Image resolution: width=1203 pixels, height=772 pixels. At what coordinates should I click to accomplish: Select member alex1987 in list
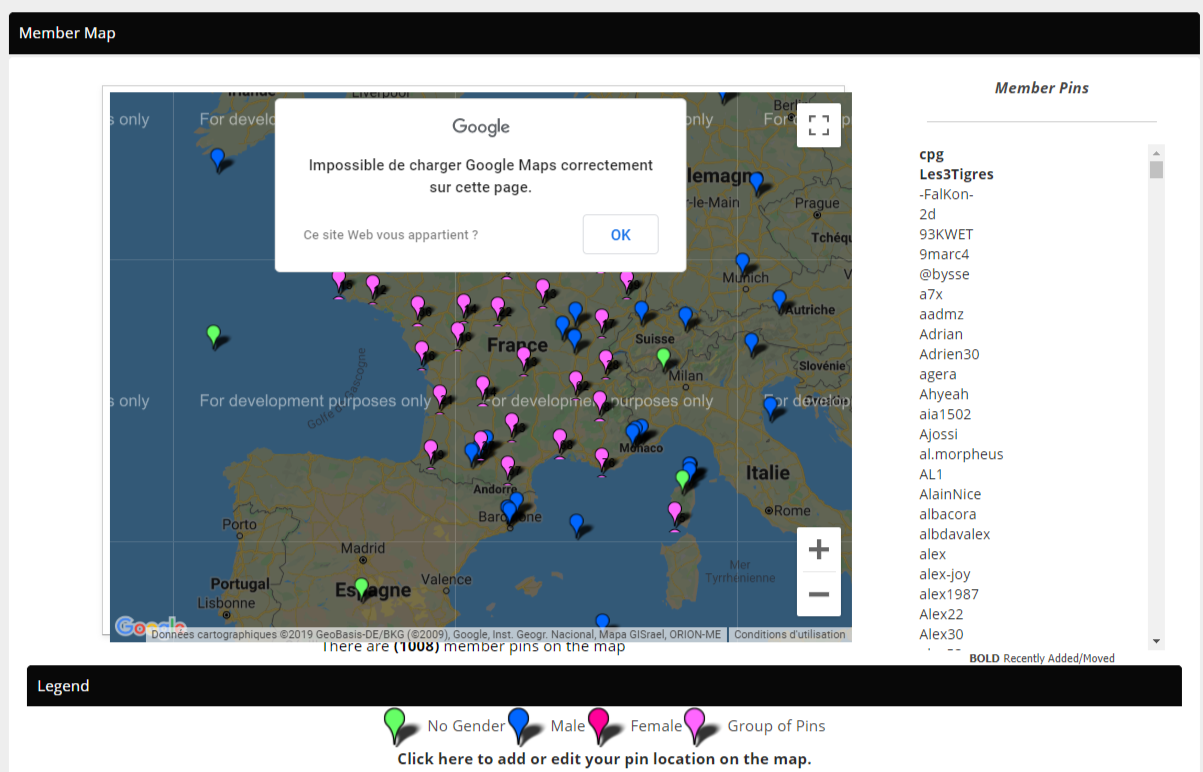[948, 594]
